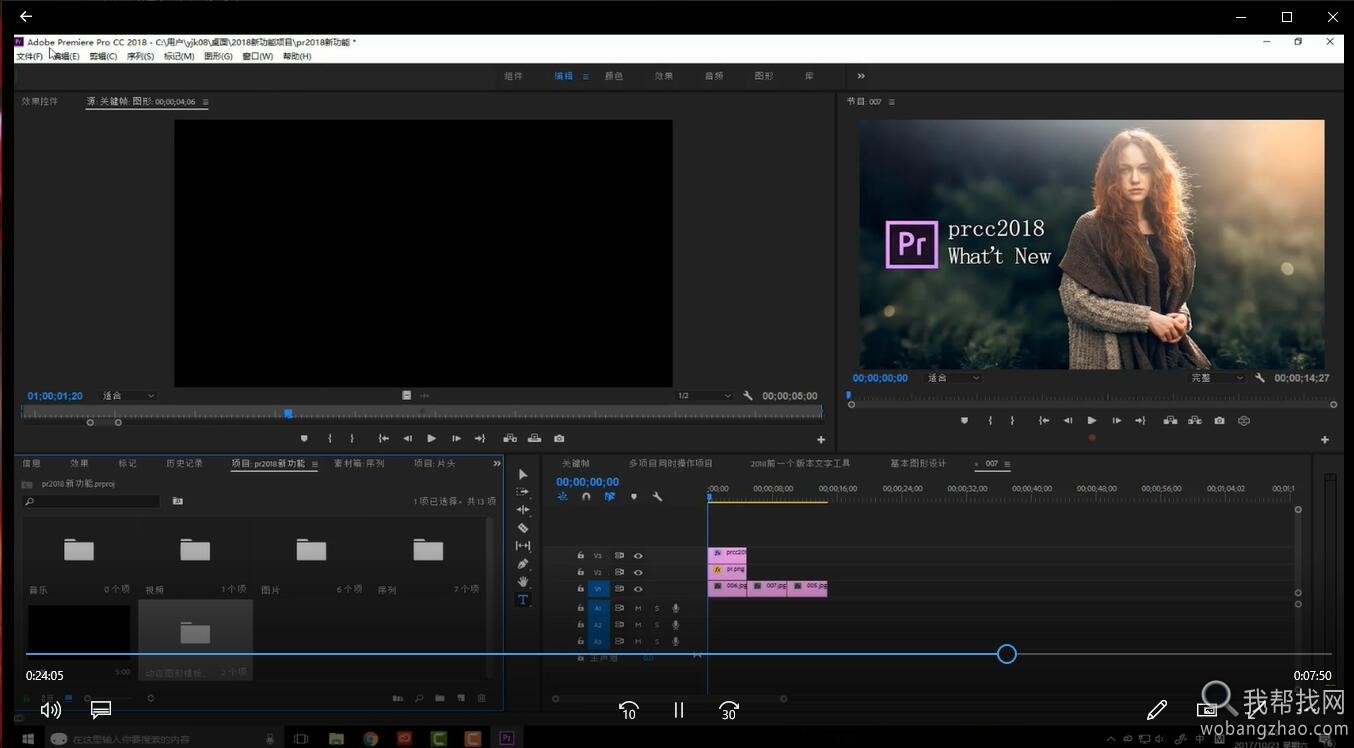Expand hidden project panel tabs chevrons

pyautogui.click(x=497, y=464)
